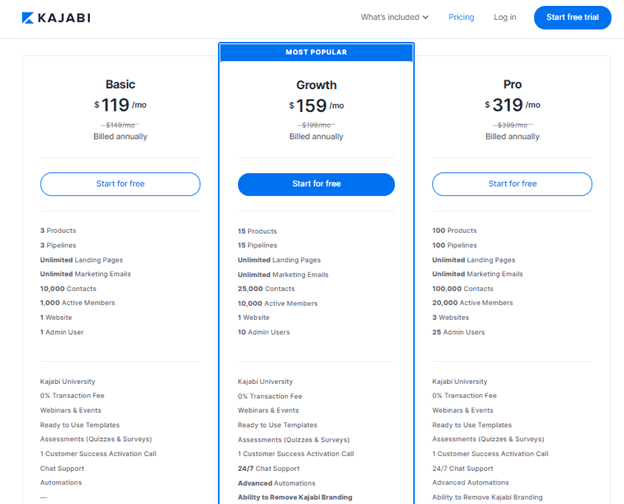Click '10,000 Contacts' feature
Screen dimensions: 624x504
tap(68, 289)
